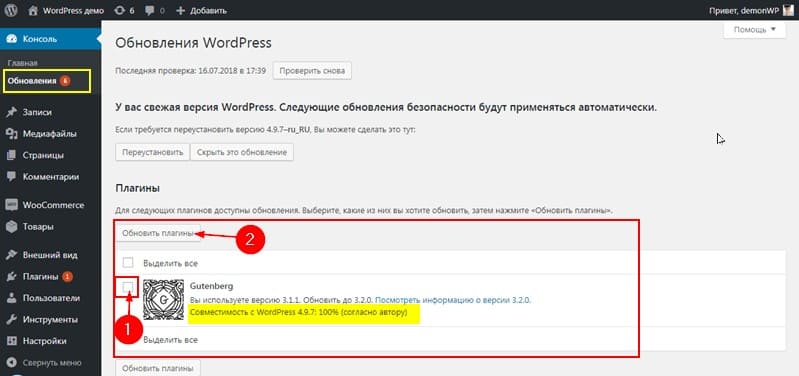Click the Переустановить button
799x376 pixels.
tap(152, 152)
